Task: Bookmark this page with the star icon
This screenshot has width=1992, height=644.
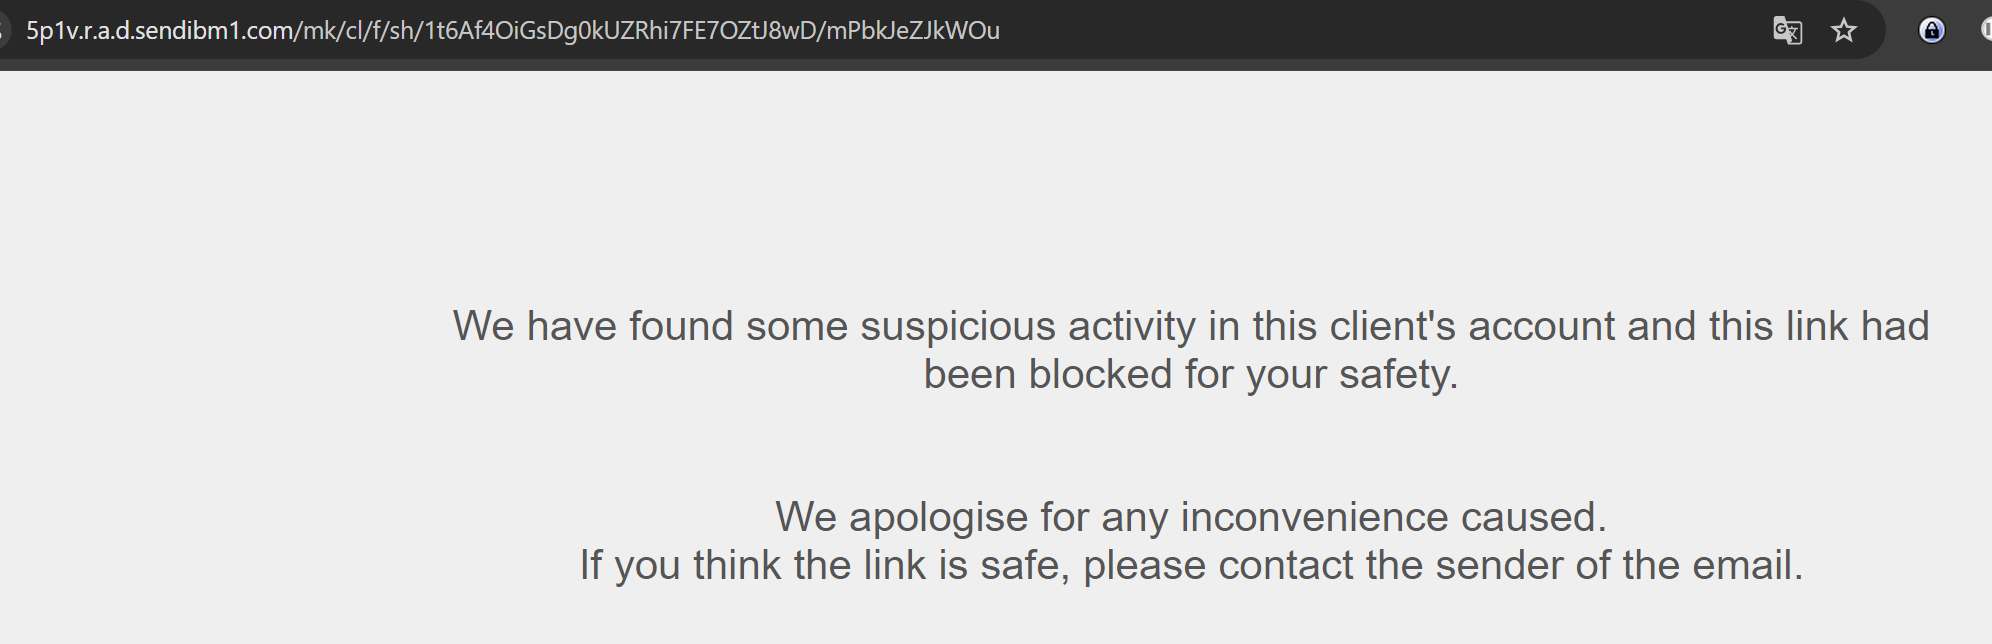Action: [x=1844, y=31]
